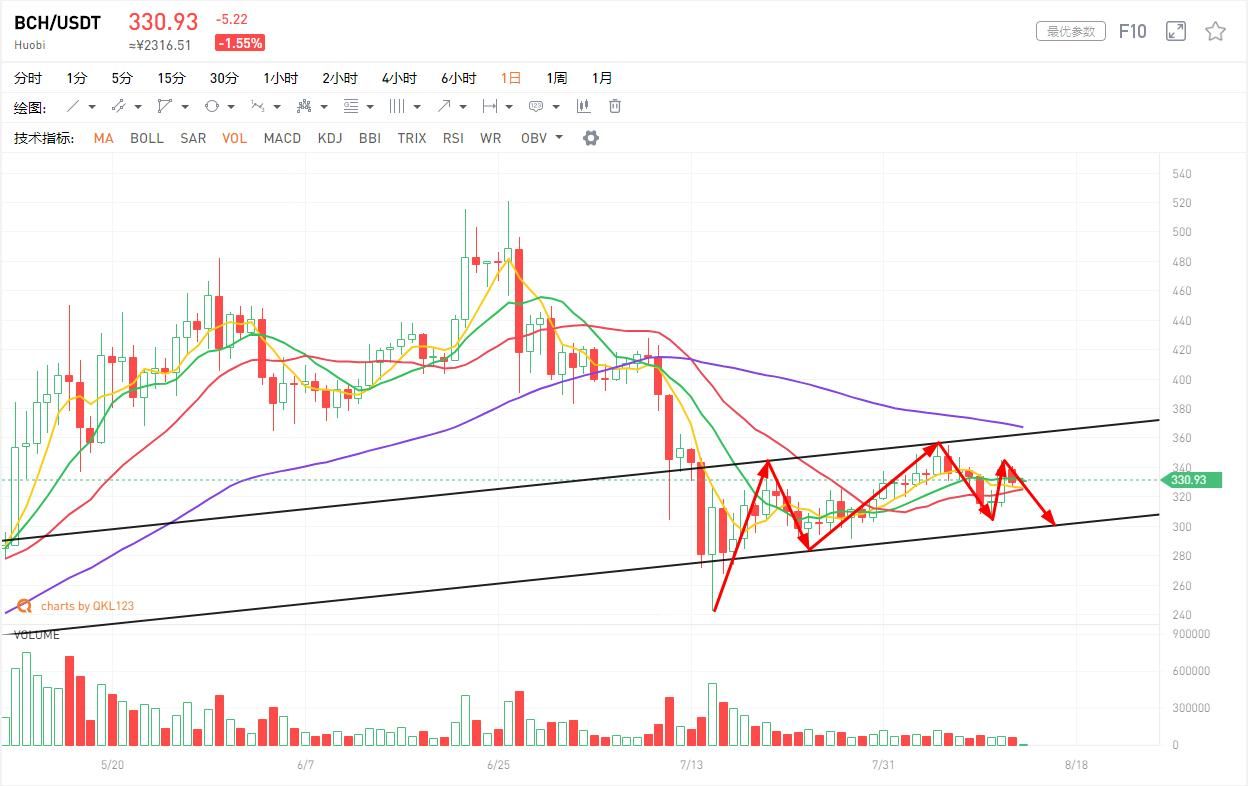Open price label tool options dropdown
This screenshot has height=786, width=1248.
click(555, 107)
